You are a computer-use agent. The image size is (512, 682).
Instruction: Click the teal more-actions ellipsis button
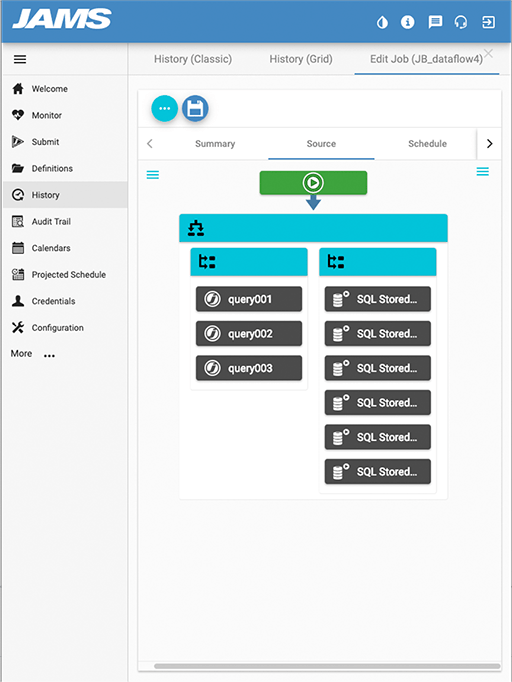pyautogui.click(x=164, y=108)
